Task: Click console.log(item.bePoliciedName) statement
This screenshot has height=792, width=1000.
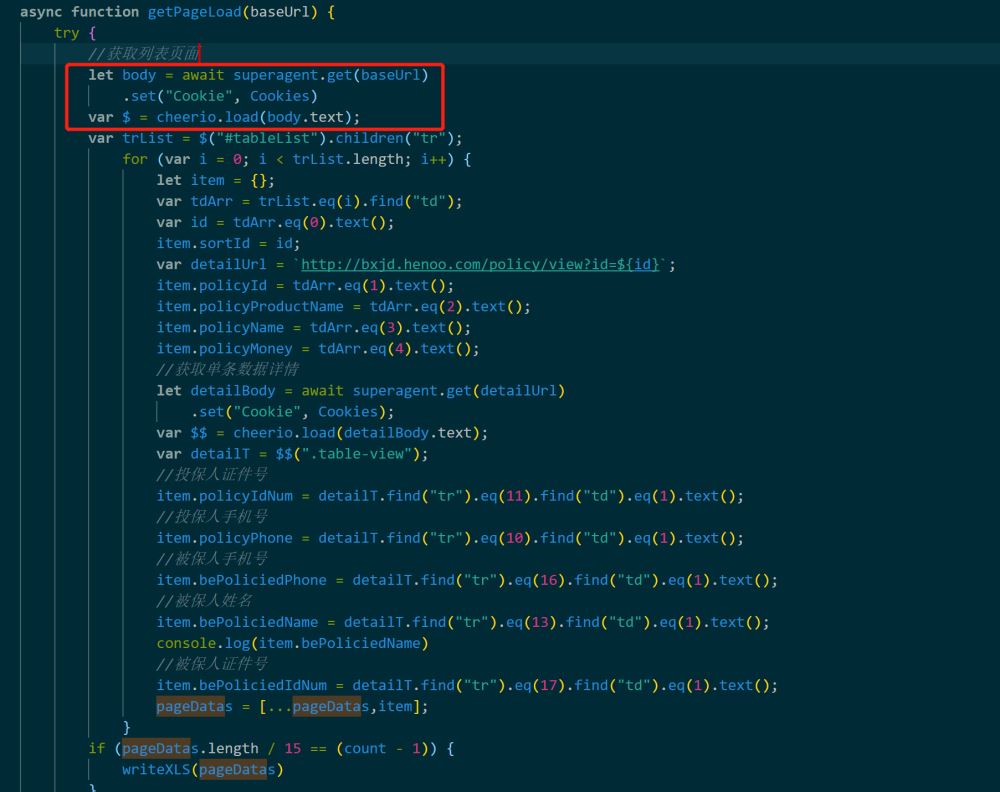Action: (292, 643)
